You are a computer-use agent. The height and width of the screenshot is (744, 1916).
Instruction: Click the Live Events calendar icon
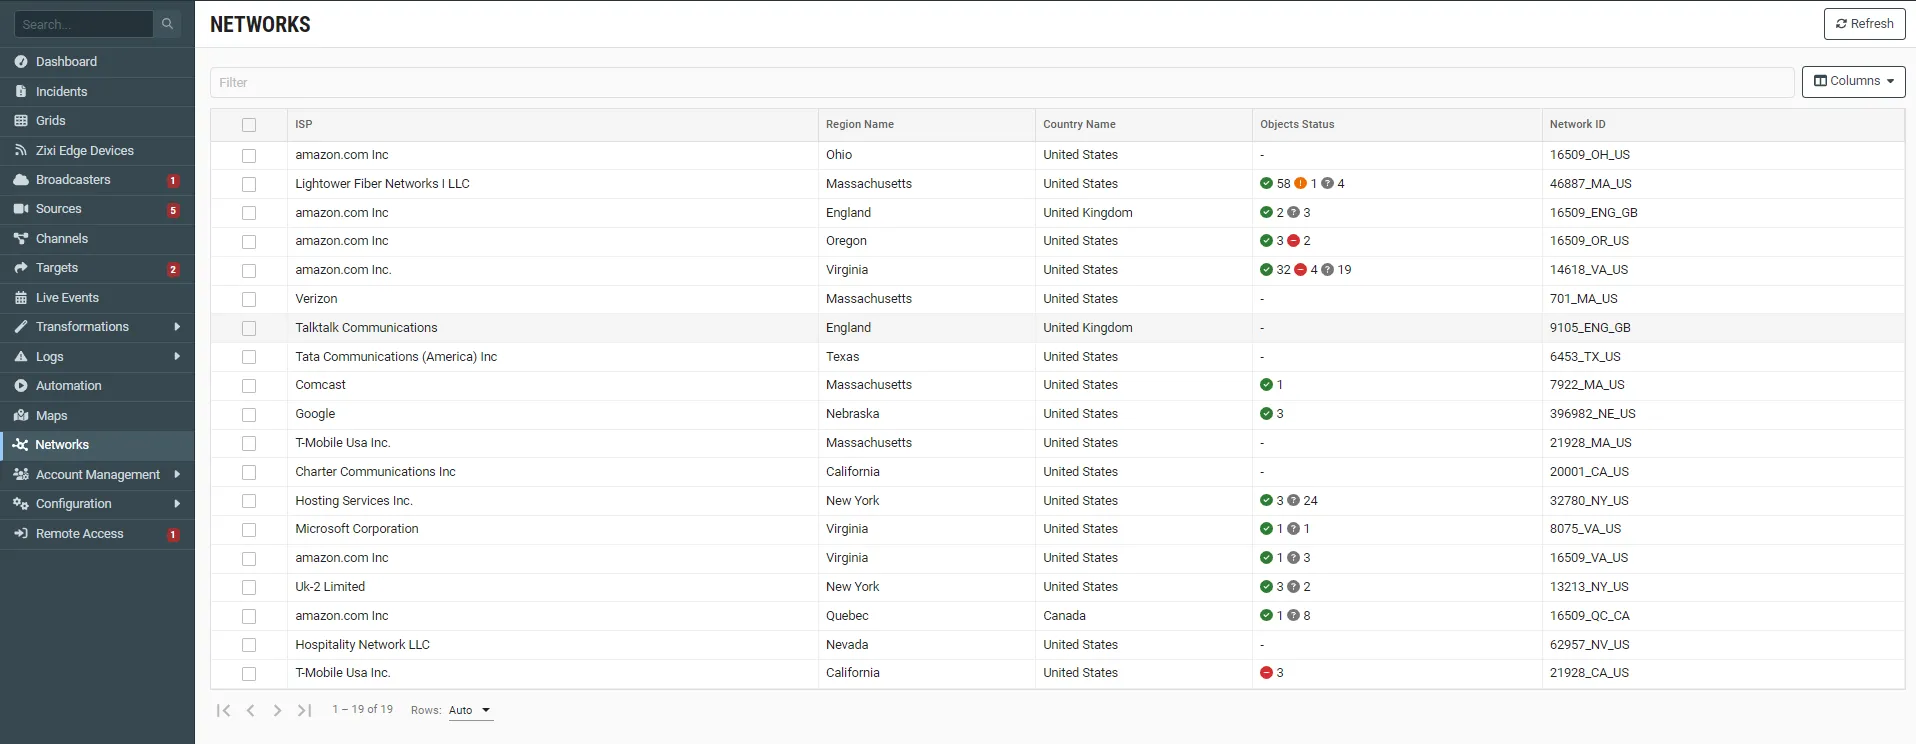pos(21,298)
